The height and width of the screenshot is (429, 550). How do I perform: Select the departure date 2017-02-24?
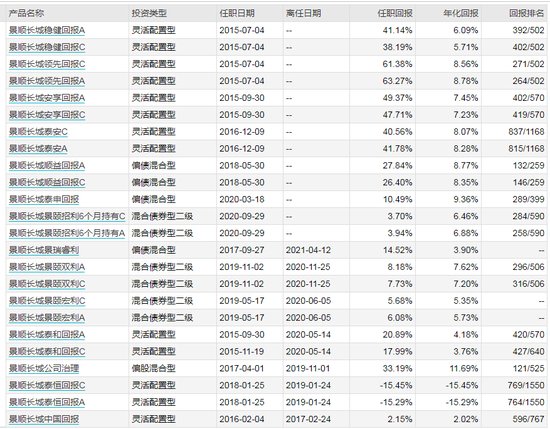[308, 419]
